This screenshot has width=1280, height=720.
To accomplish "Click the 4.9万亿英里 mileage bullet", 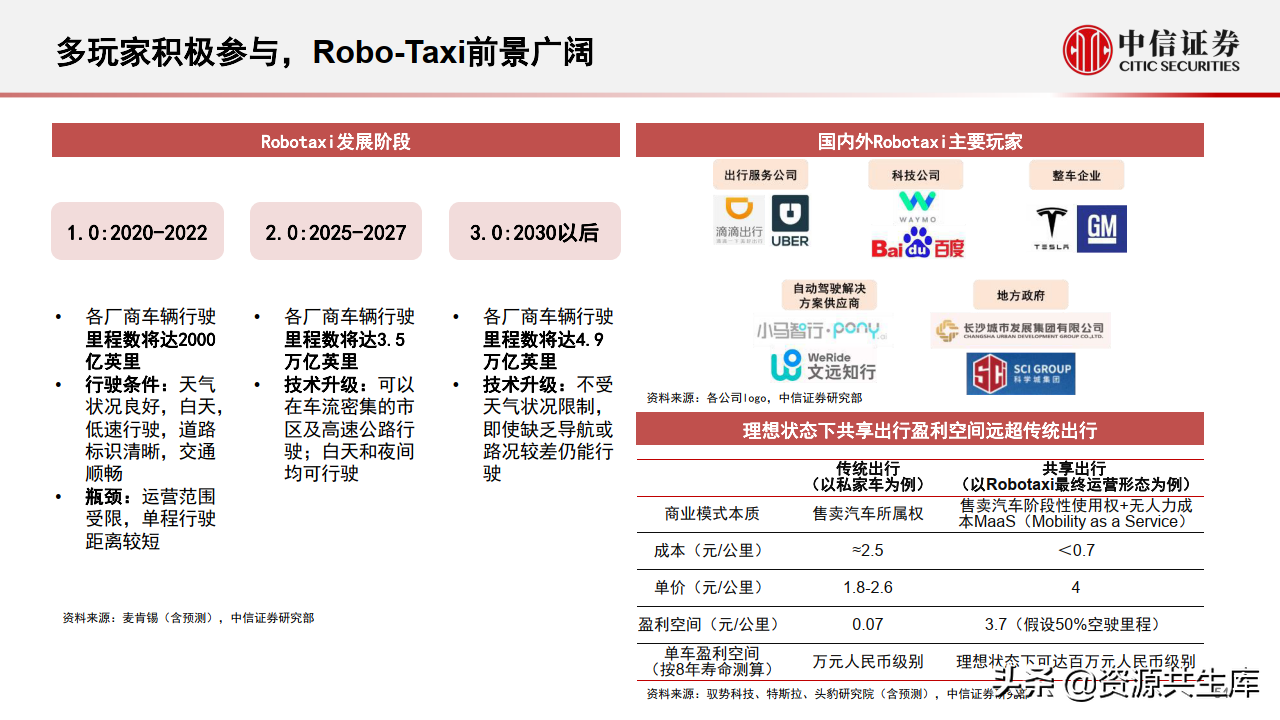I will (x=548, y=340).
